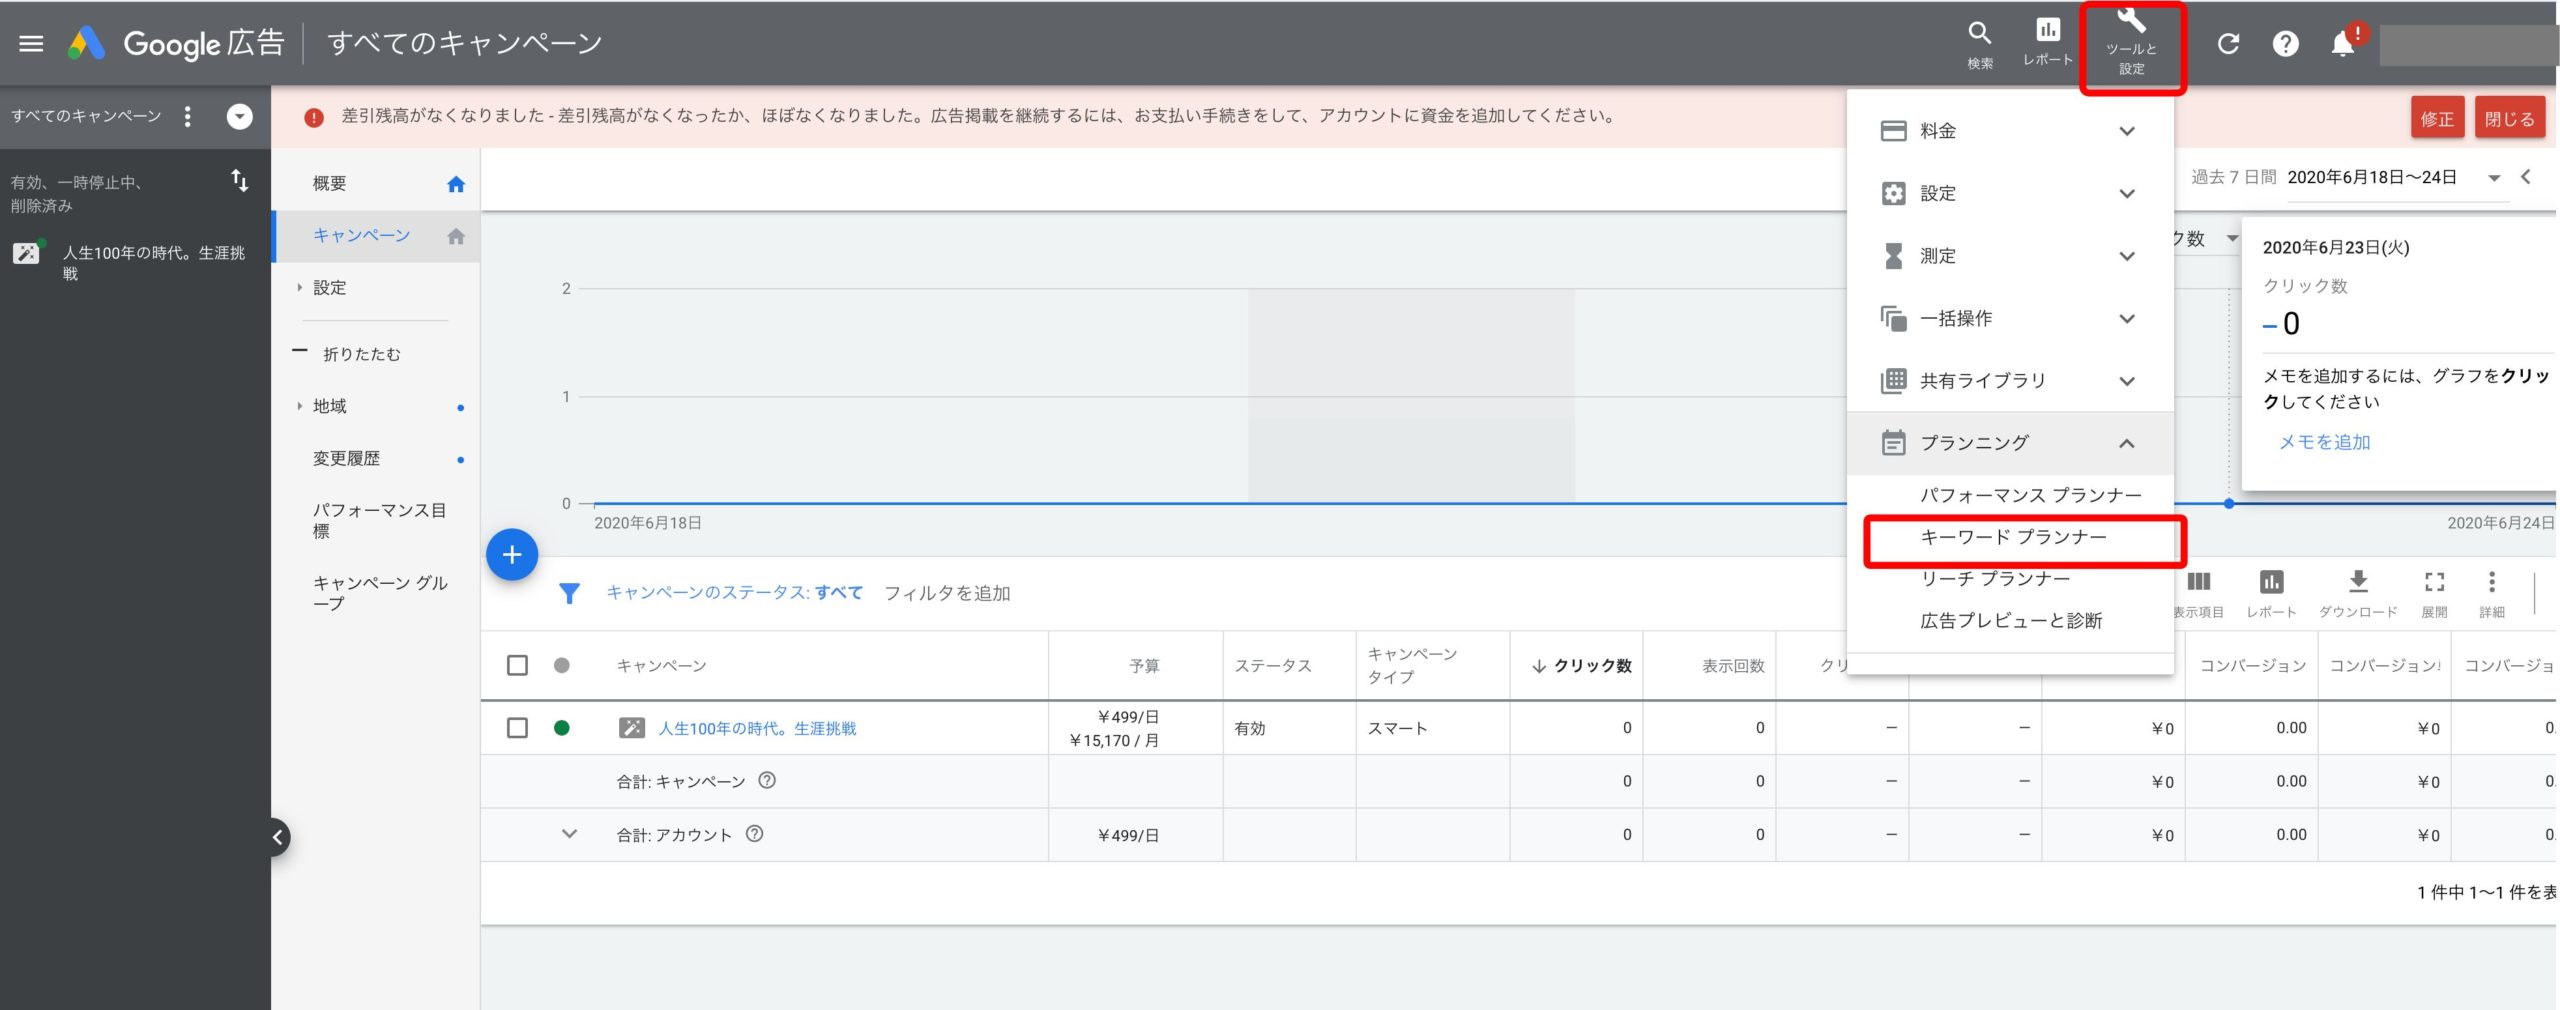Click the blue plus new campaign button

[512, 554]
